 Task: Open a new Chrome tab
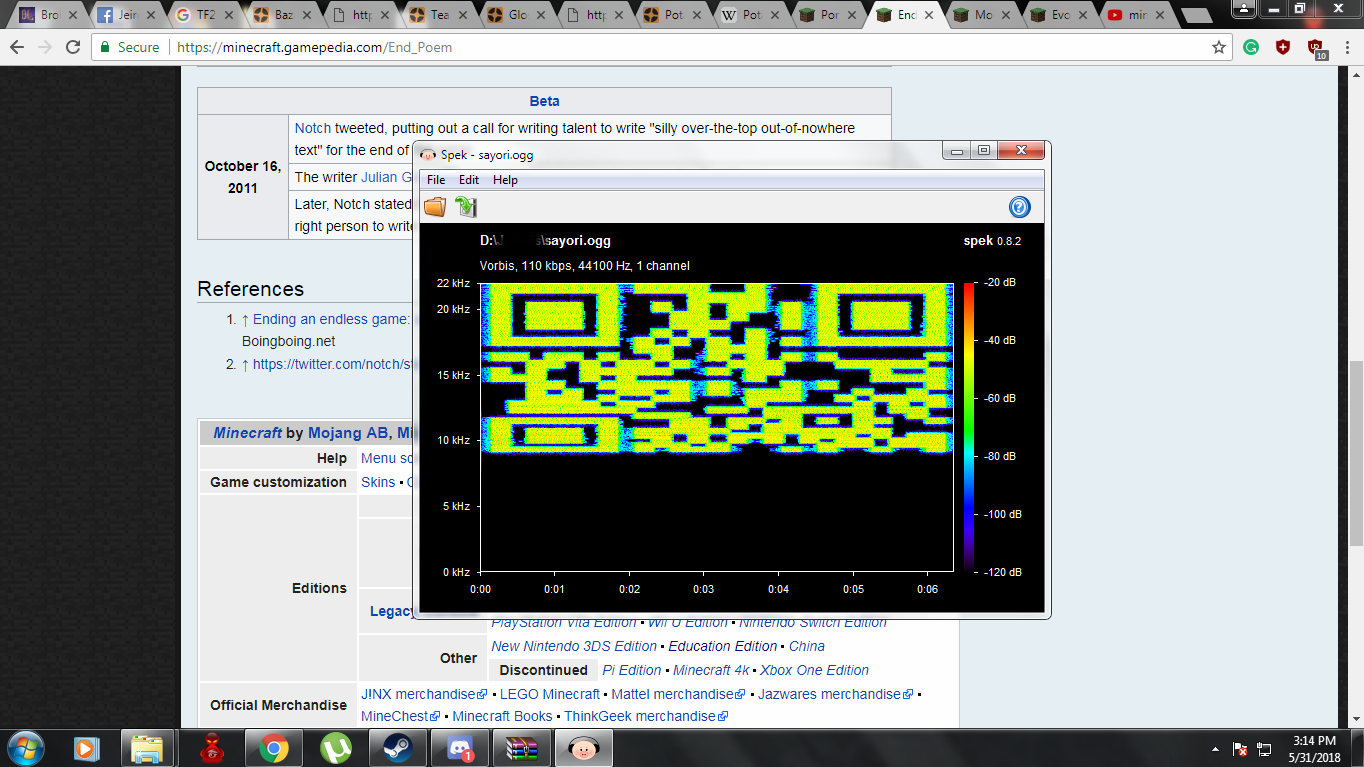point(1196,16)
